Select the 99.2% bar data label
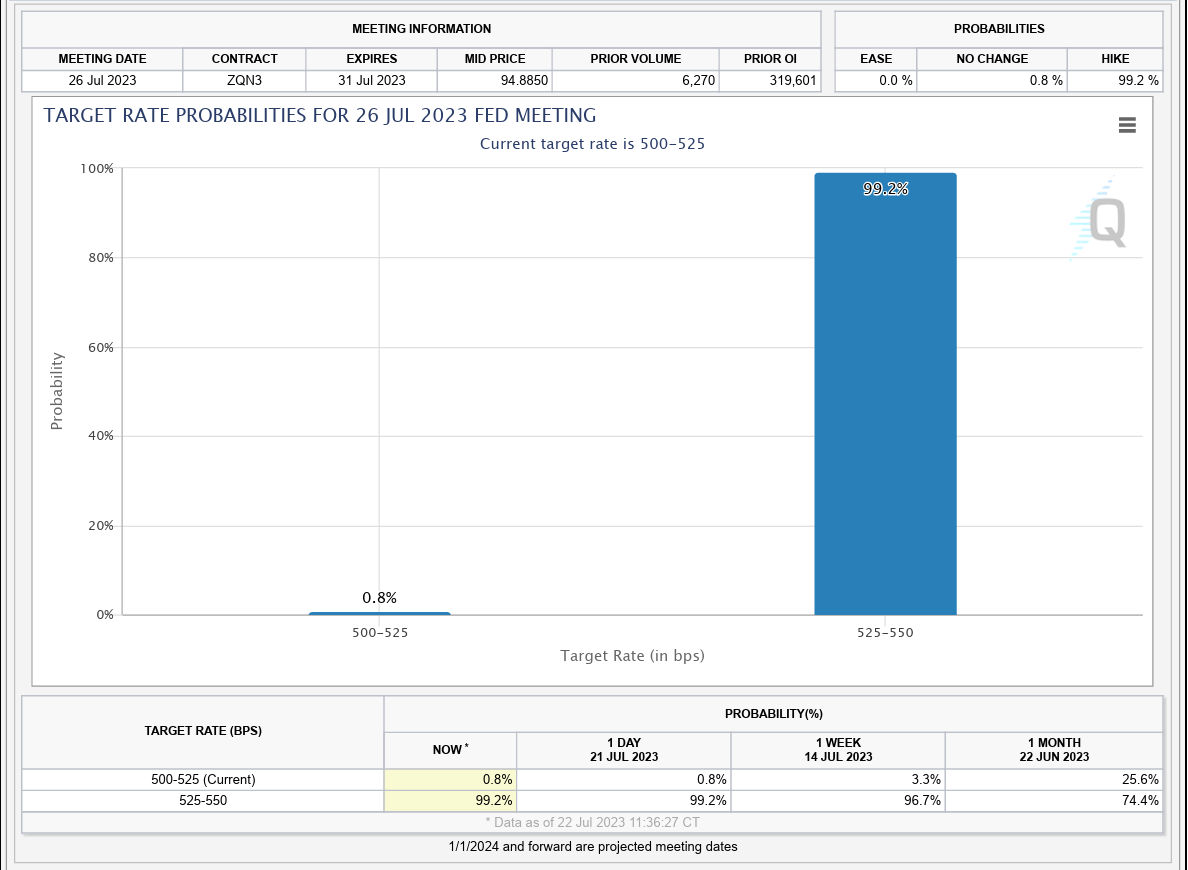 885,188
